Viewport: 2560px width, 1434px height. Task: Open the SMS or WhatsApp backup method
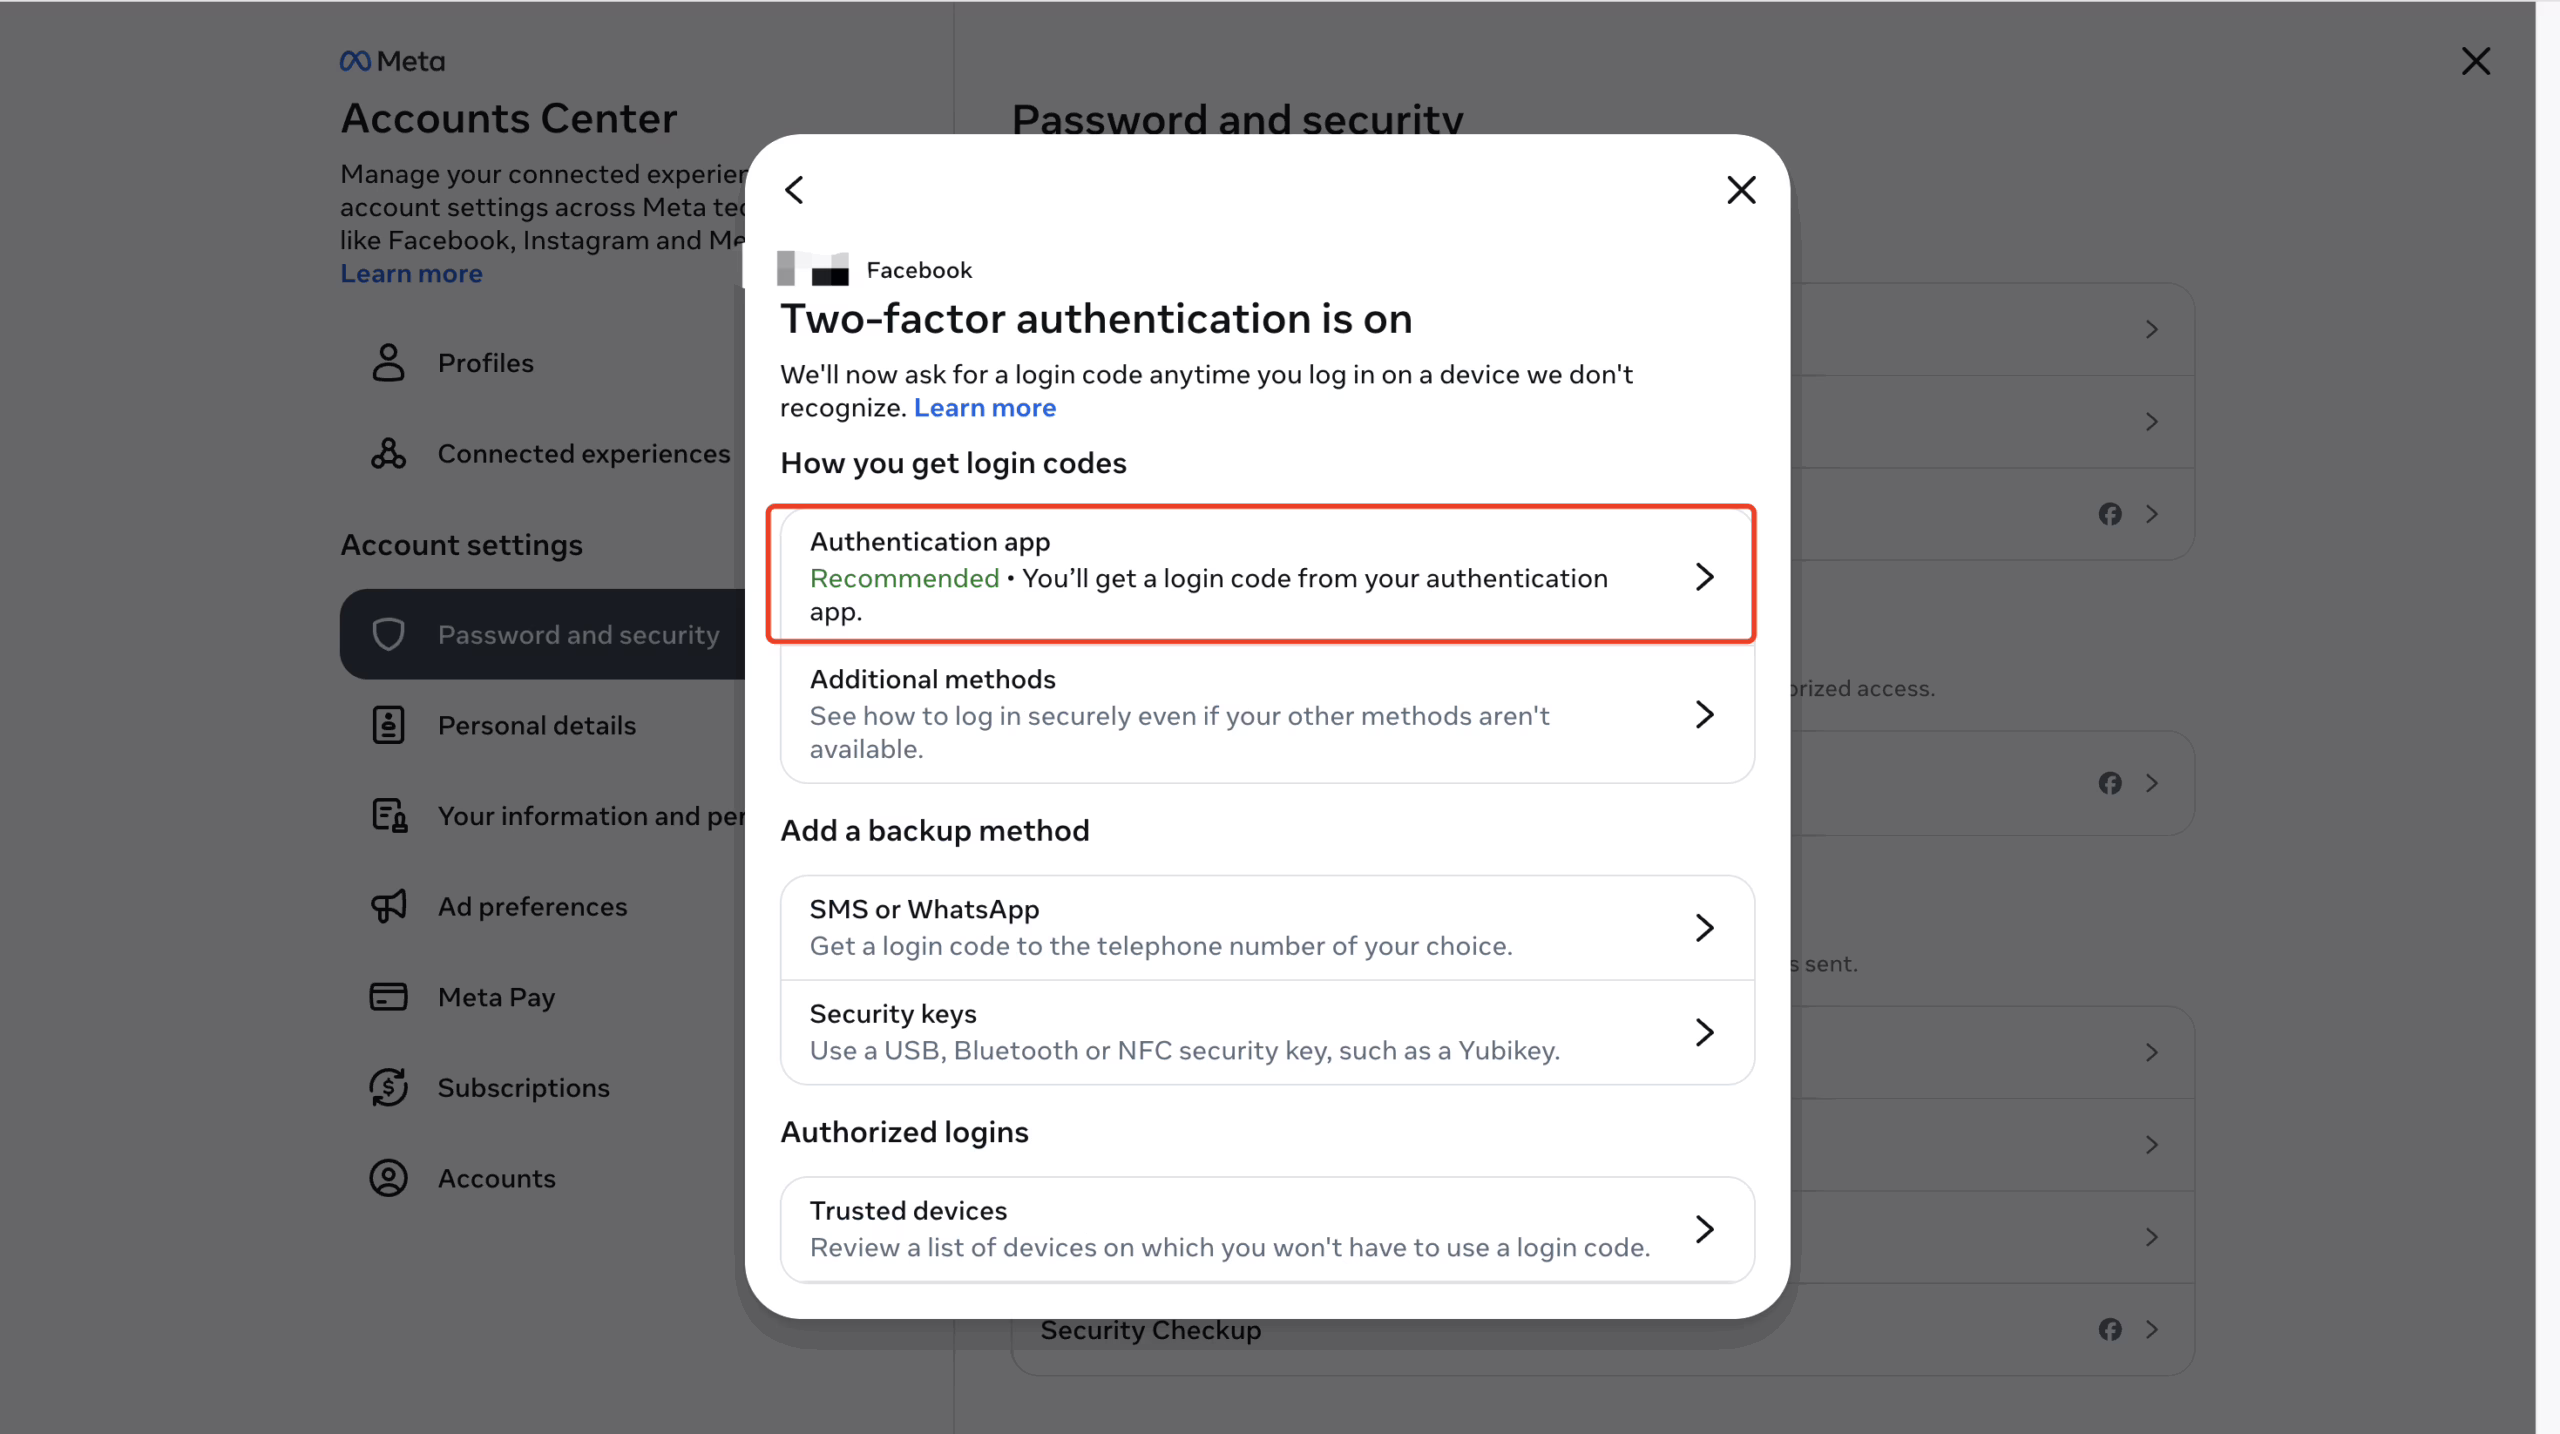(x=1266, y=927)
